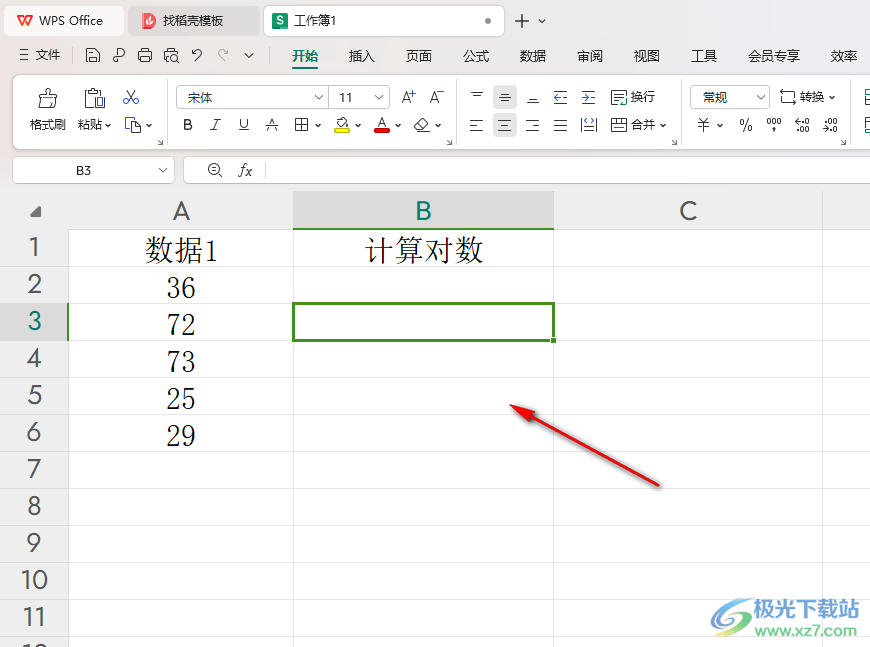Increase font size with A+ icon
Image resolution: width=870 pixels, height=647 pixels.
pyautogui.click(x=408, y=97)
